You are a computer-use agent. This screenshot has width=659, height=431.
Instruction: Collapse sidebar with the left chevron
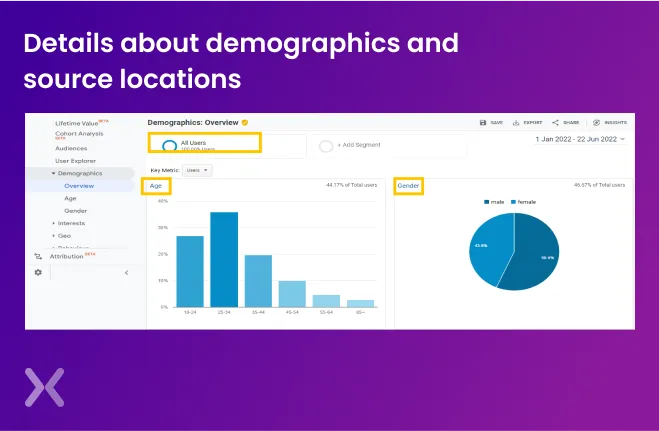(127, 273)
